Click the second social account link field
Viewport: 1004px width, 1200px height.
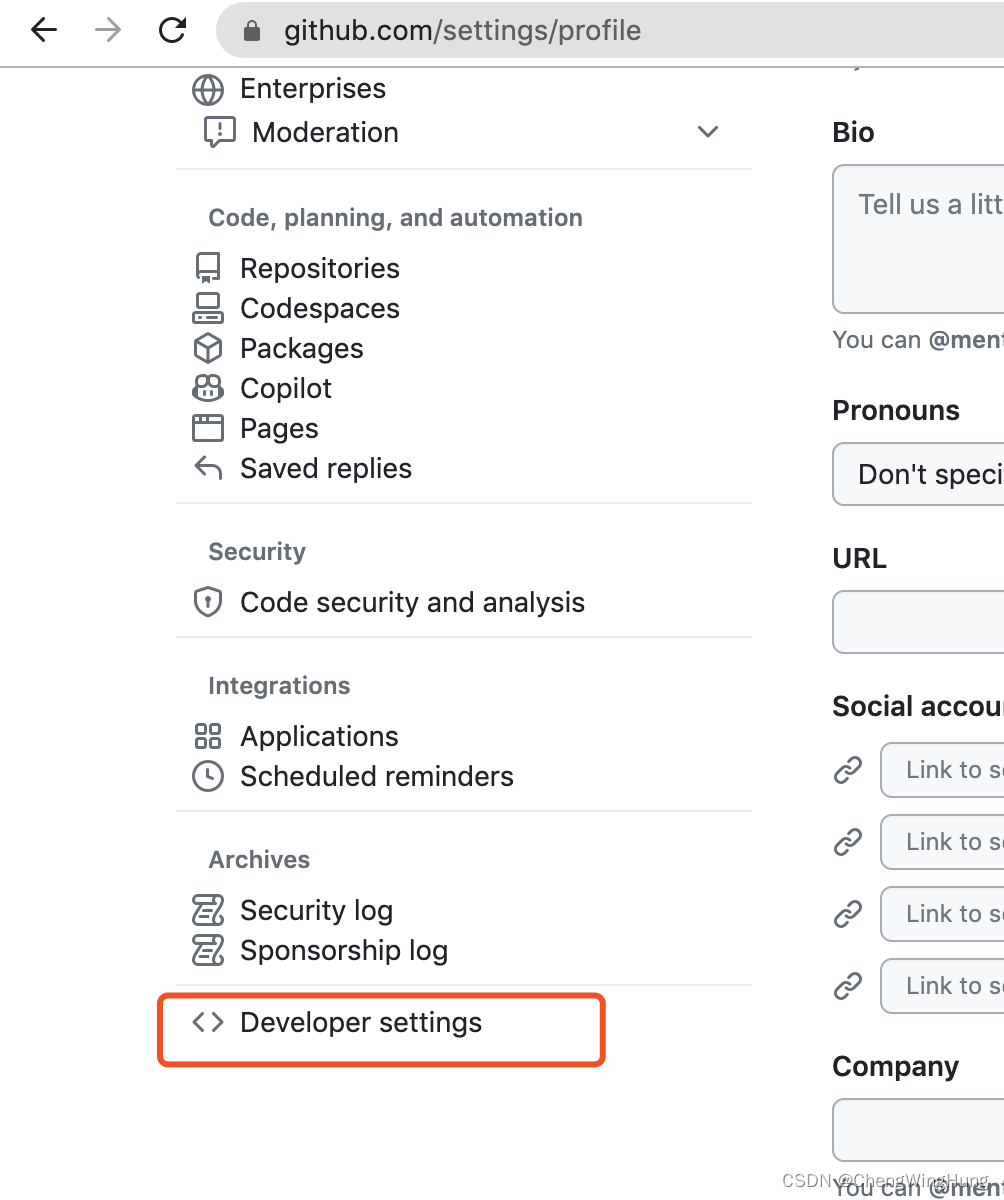942,842
